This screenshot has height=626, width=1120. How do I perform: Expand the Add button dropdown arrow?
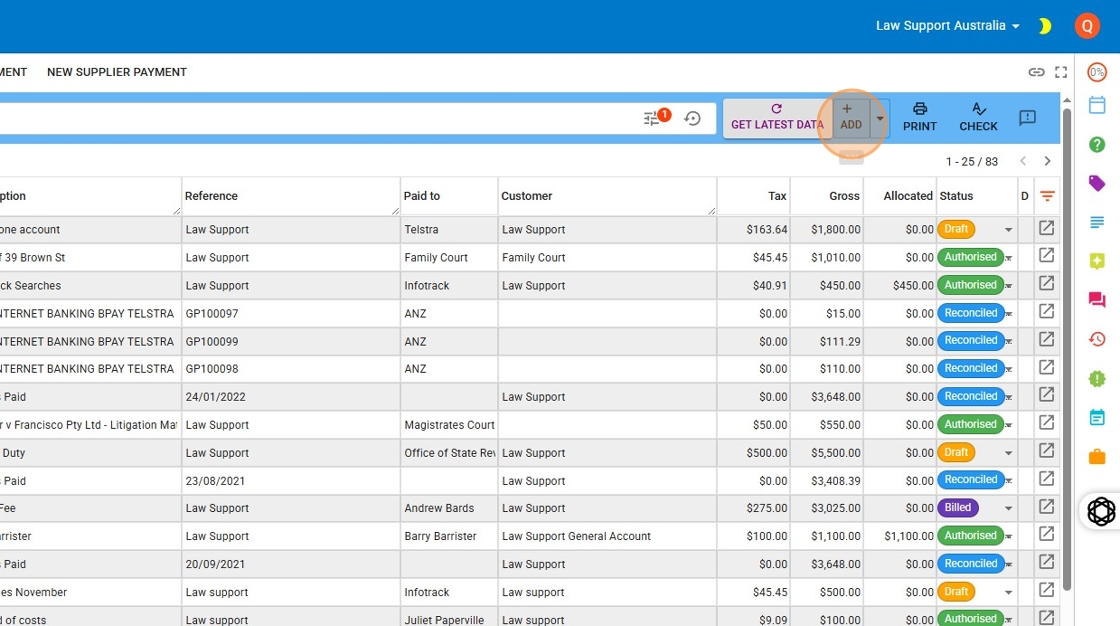(x=879, y=118)
